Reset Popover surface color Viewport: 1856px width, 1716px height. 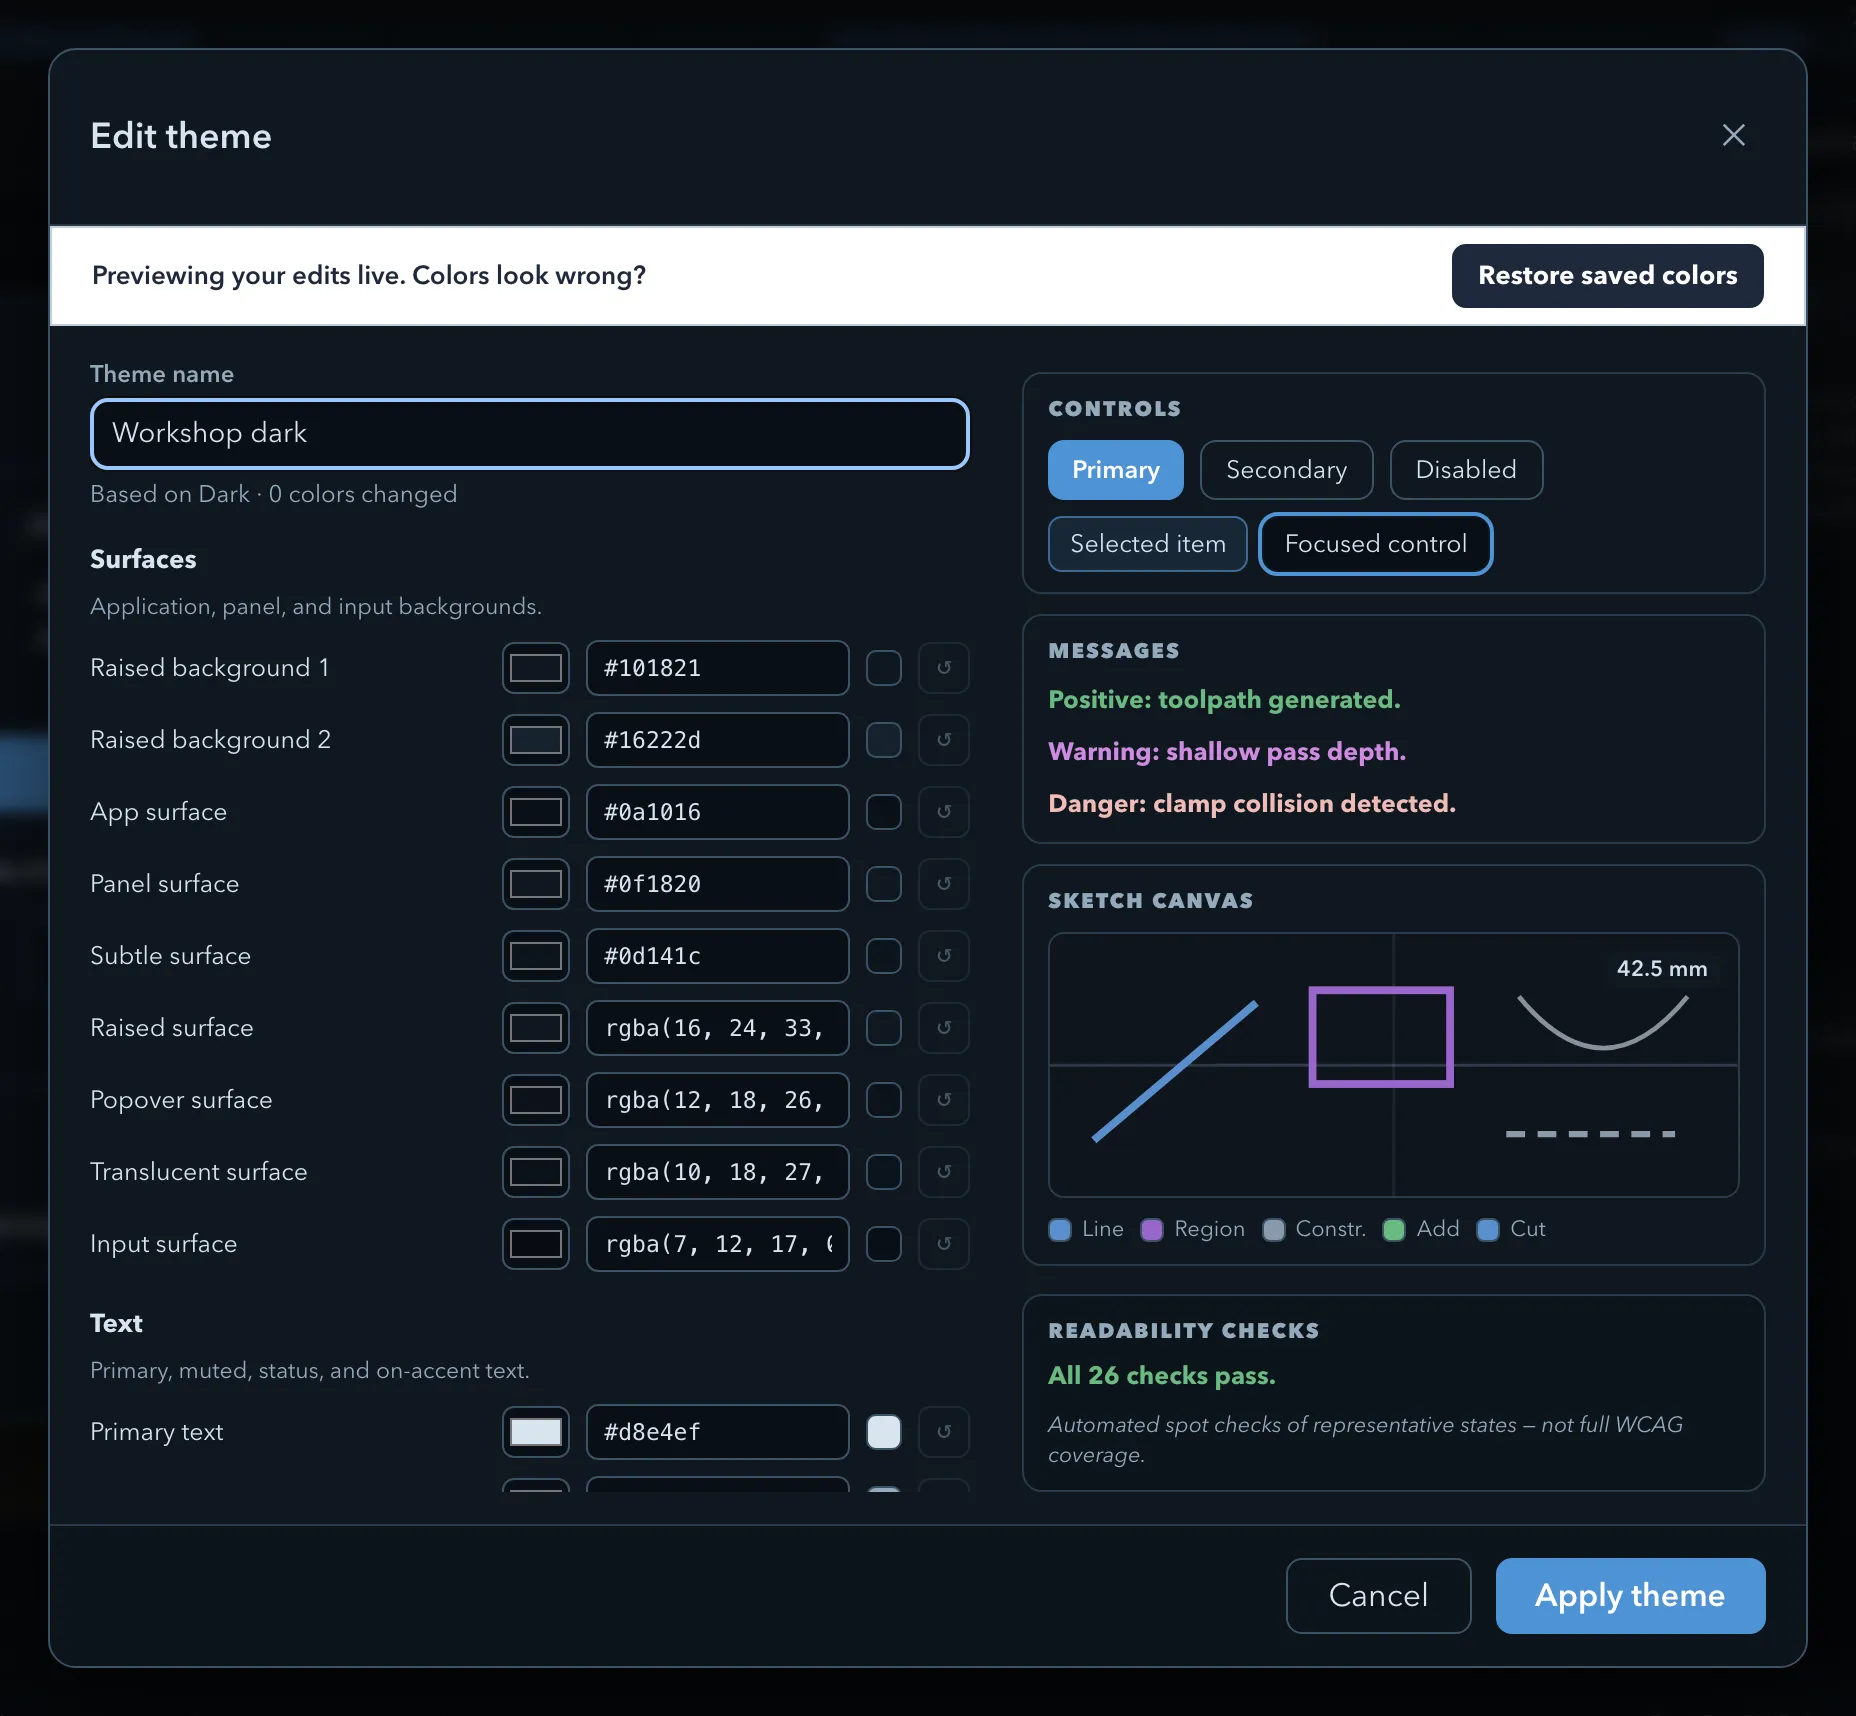pyautogui.click(x=943, y=1100)
